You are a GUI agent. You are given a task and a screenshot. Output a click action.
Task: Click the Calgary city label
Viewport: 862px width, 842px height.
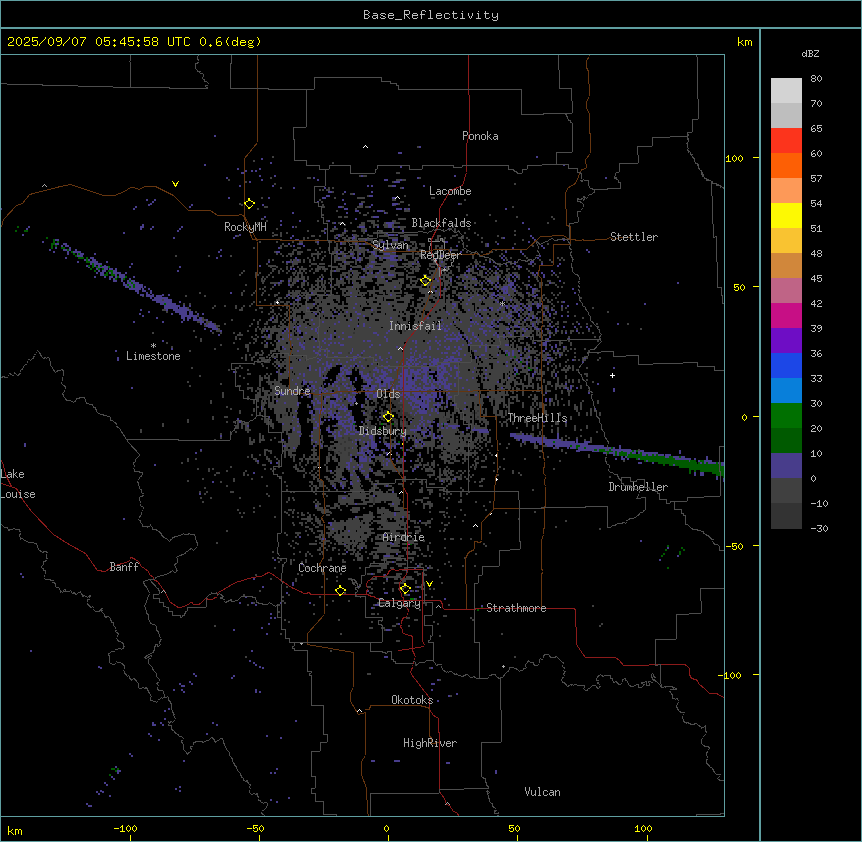pyautogui.click(x=399, y=603)
